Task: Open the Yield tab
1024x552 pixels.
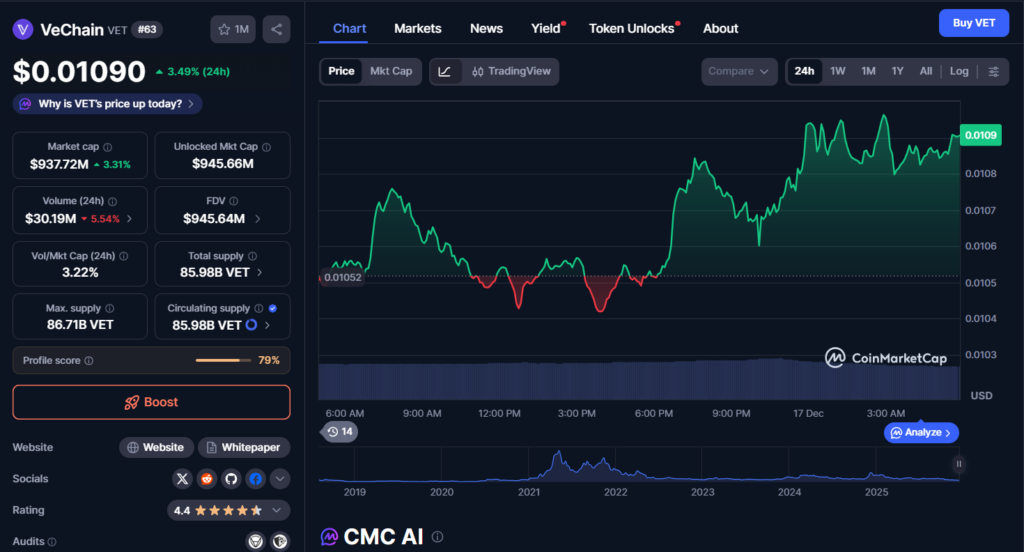Action: 546,29
